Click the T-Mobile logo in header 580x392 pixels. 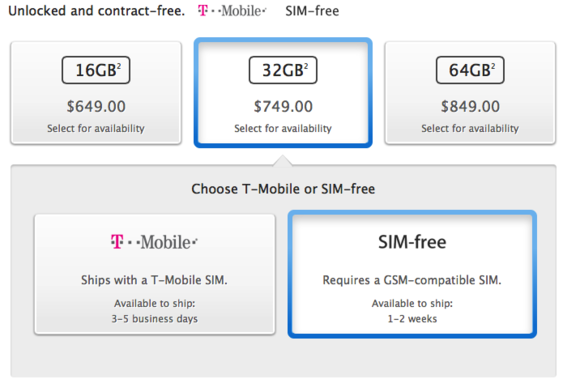[232, 11]
